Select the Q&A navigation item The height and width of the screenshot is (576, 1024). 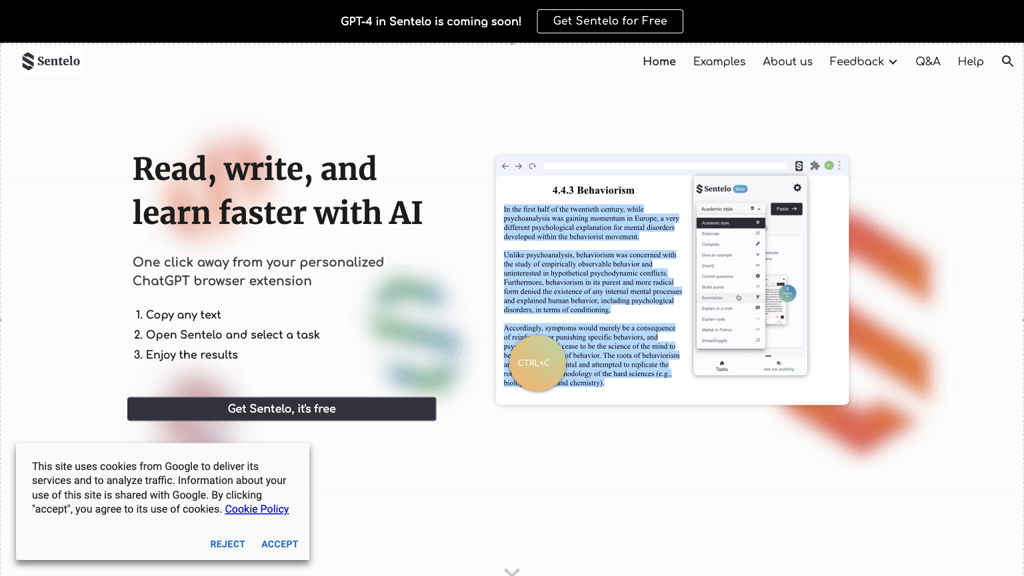click(x=928, y=61)
